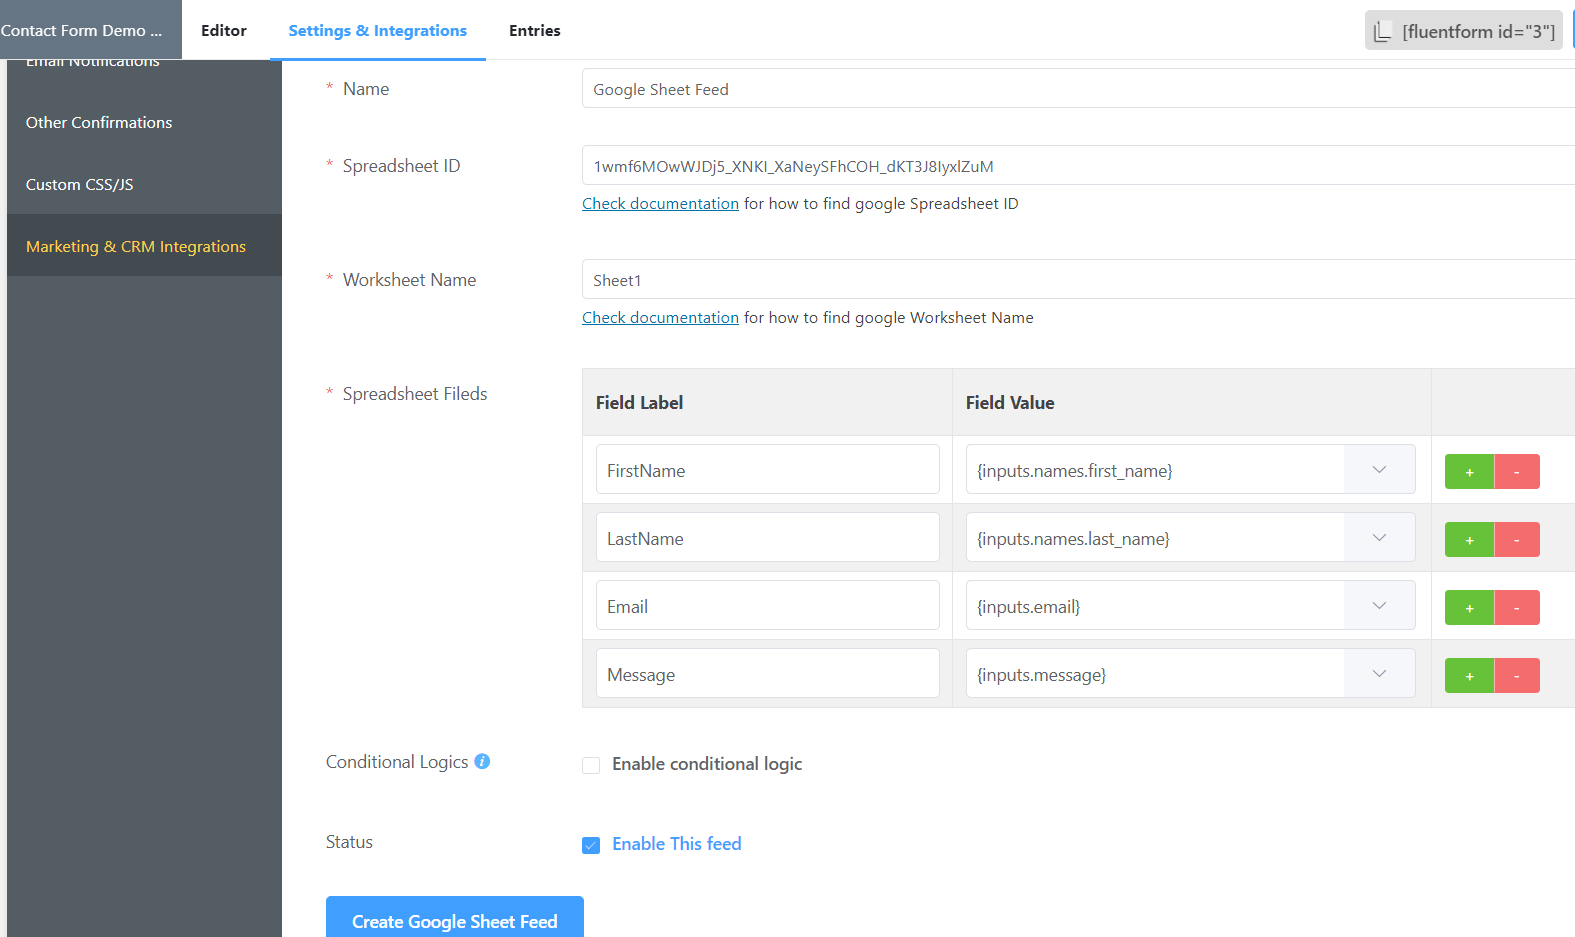Image resolution: width=1575 pixels, height=937 pixels.
Task: Add a row after Email field
Action: pos(1469,607)
